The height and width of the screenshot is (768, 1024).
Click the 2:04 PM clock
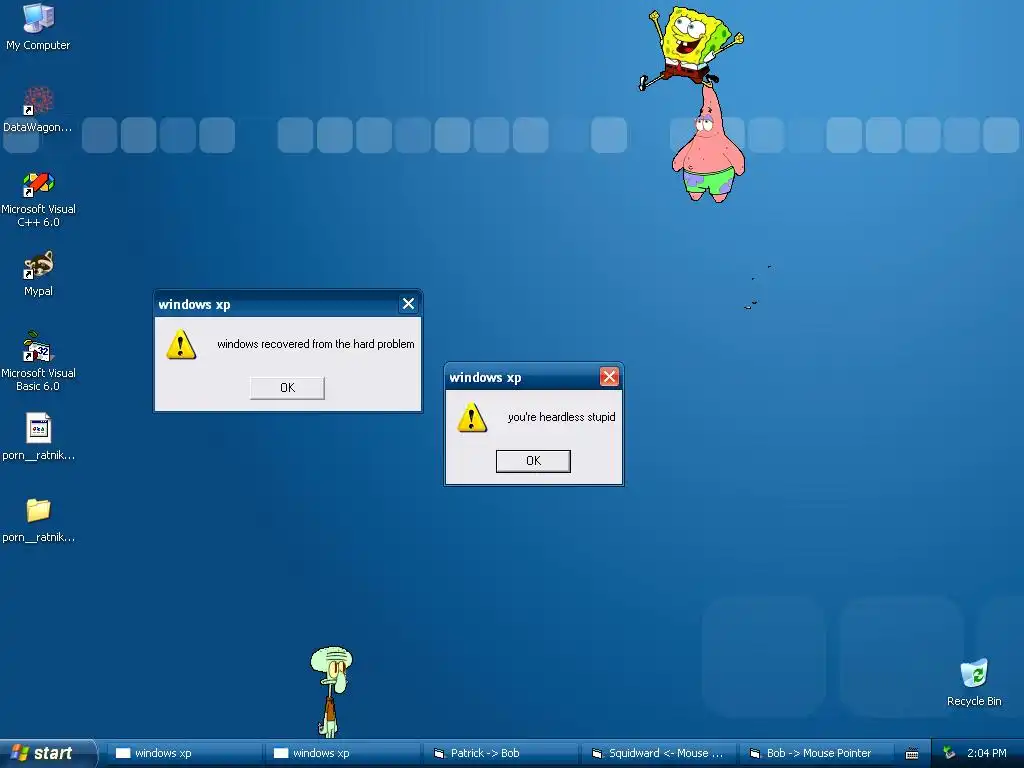[986, 753]
